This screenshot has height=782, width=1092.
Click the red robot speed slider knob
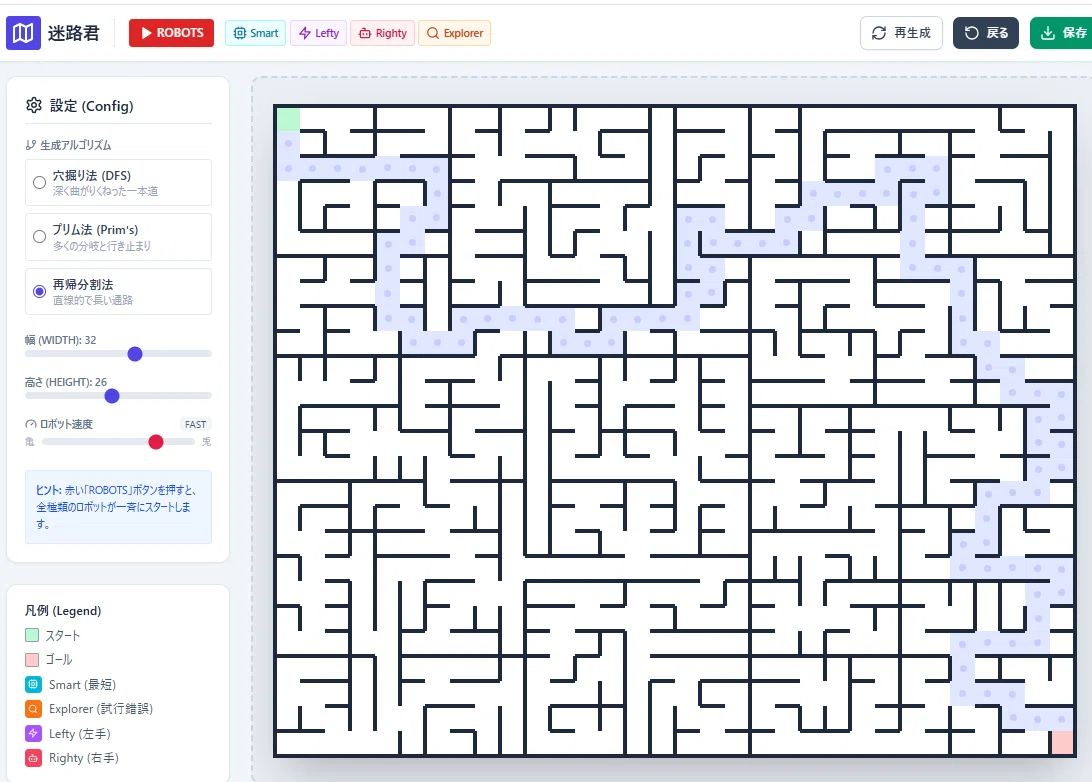click(x=156, y=441)
